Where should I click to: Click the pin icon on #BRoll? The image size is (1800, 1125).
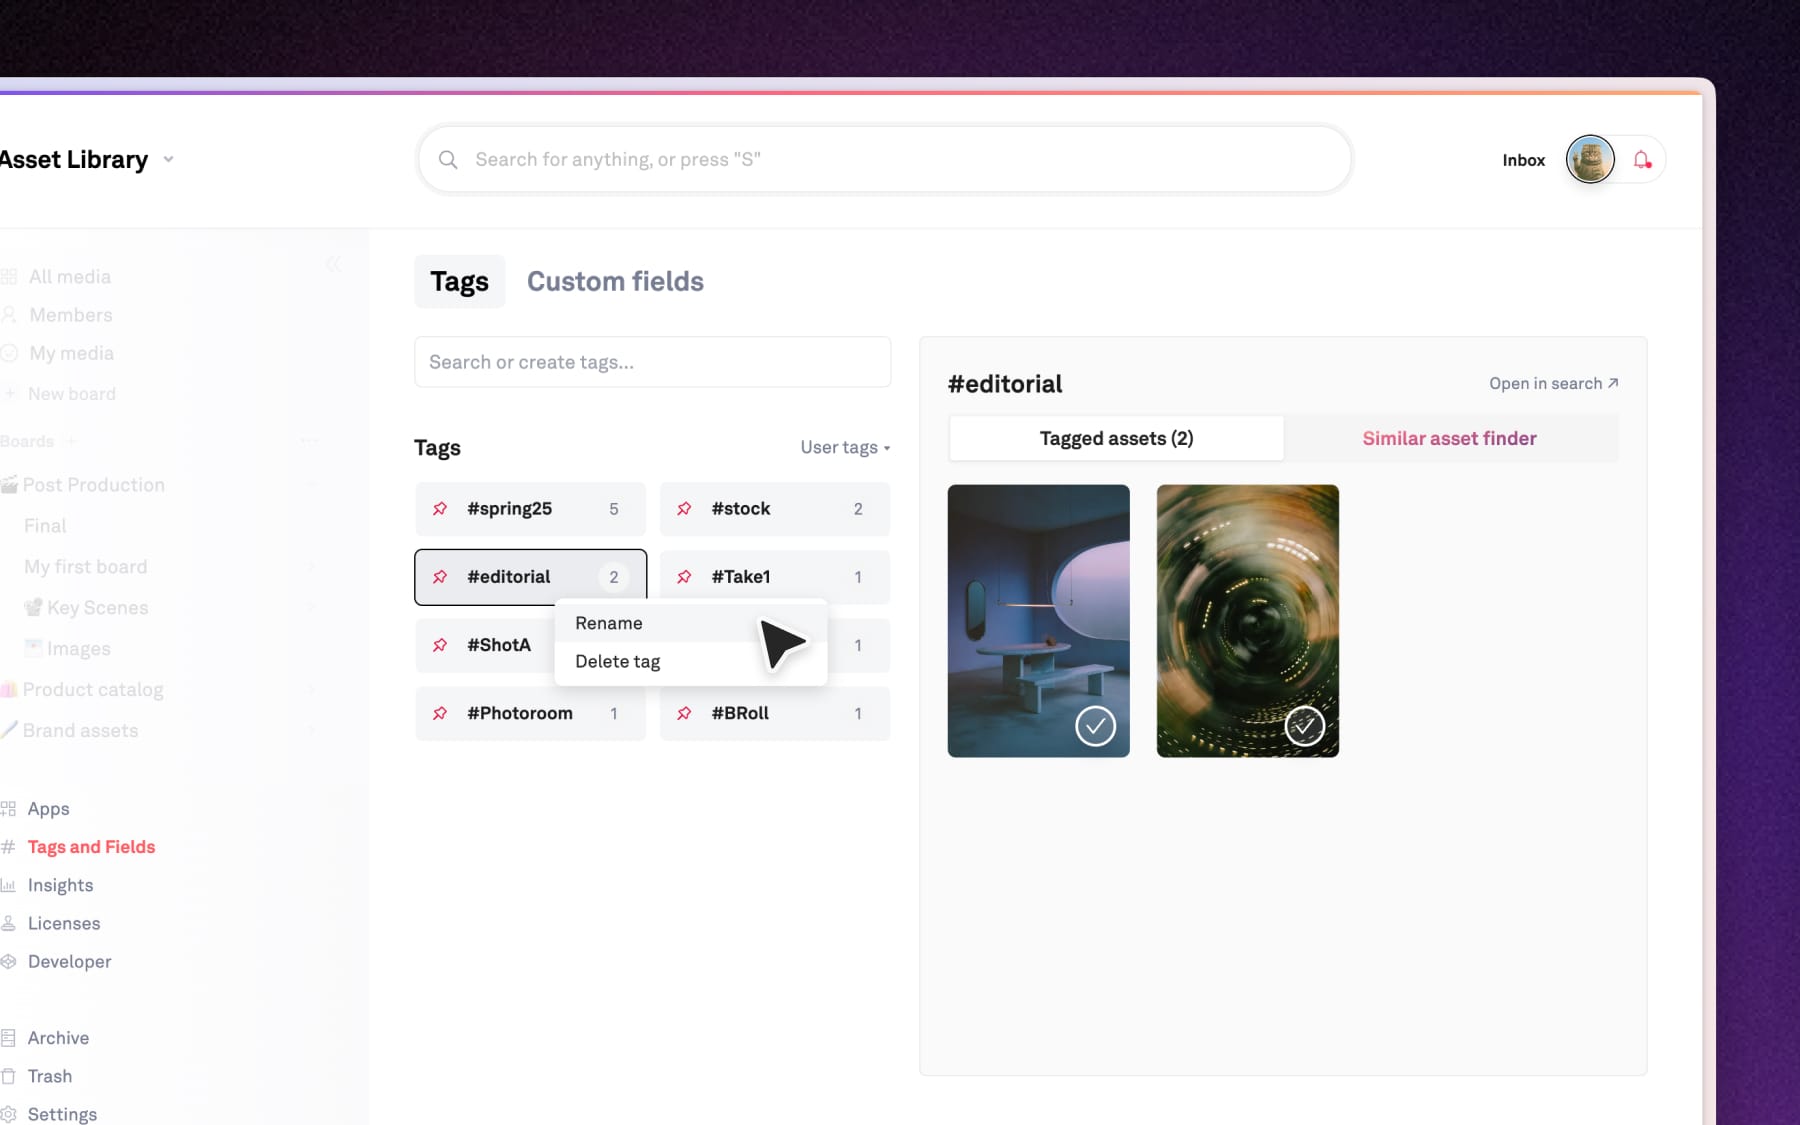684,713
